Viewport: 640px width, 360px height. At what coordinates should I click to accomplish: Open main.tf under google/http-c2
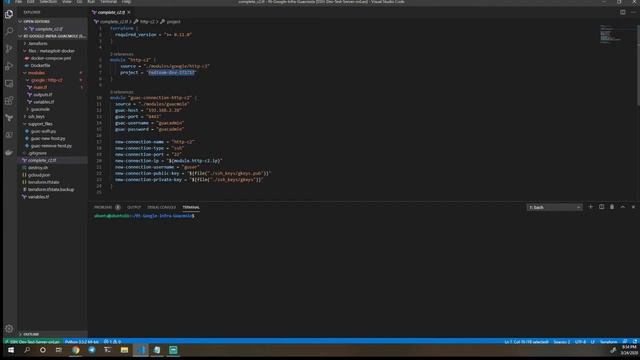[40, 87]
